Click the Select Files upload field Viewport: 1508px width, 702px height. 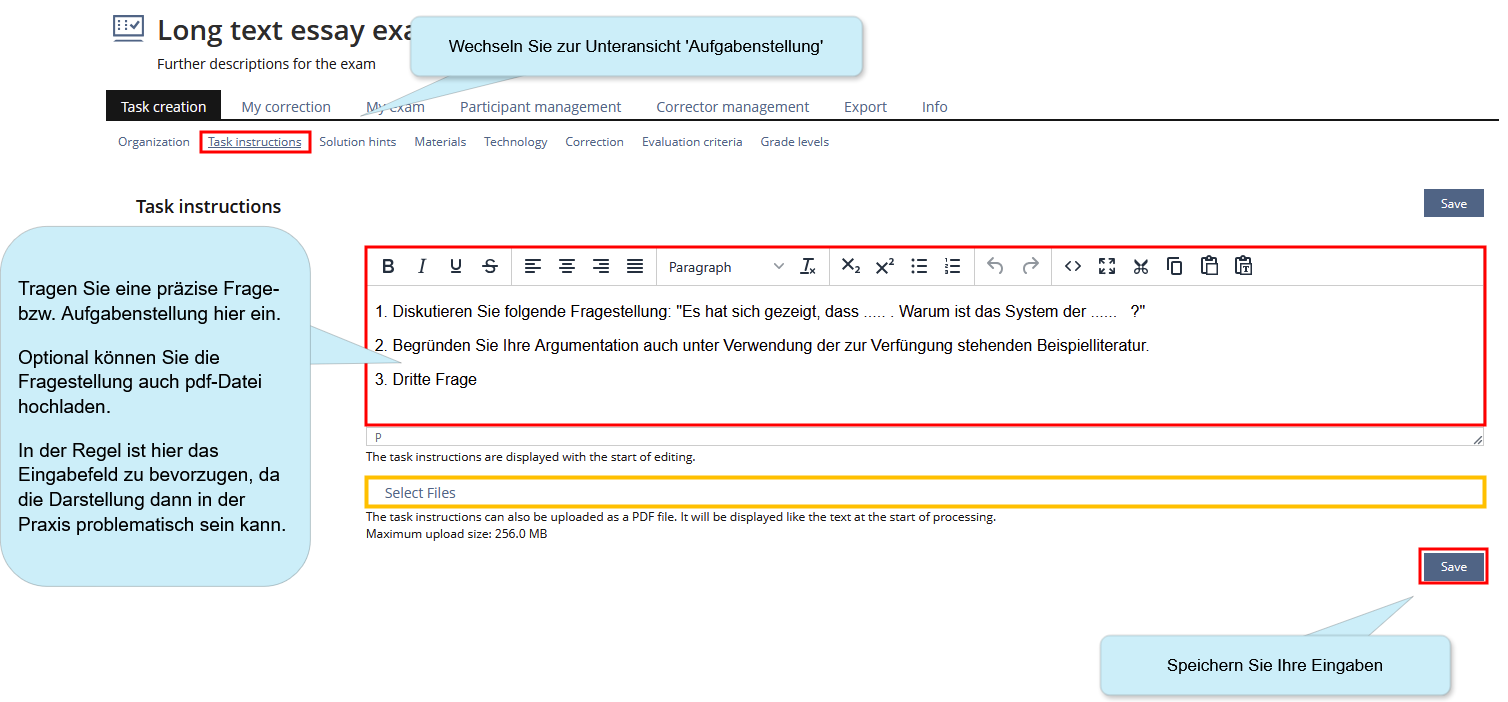tap(924, 493)
